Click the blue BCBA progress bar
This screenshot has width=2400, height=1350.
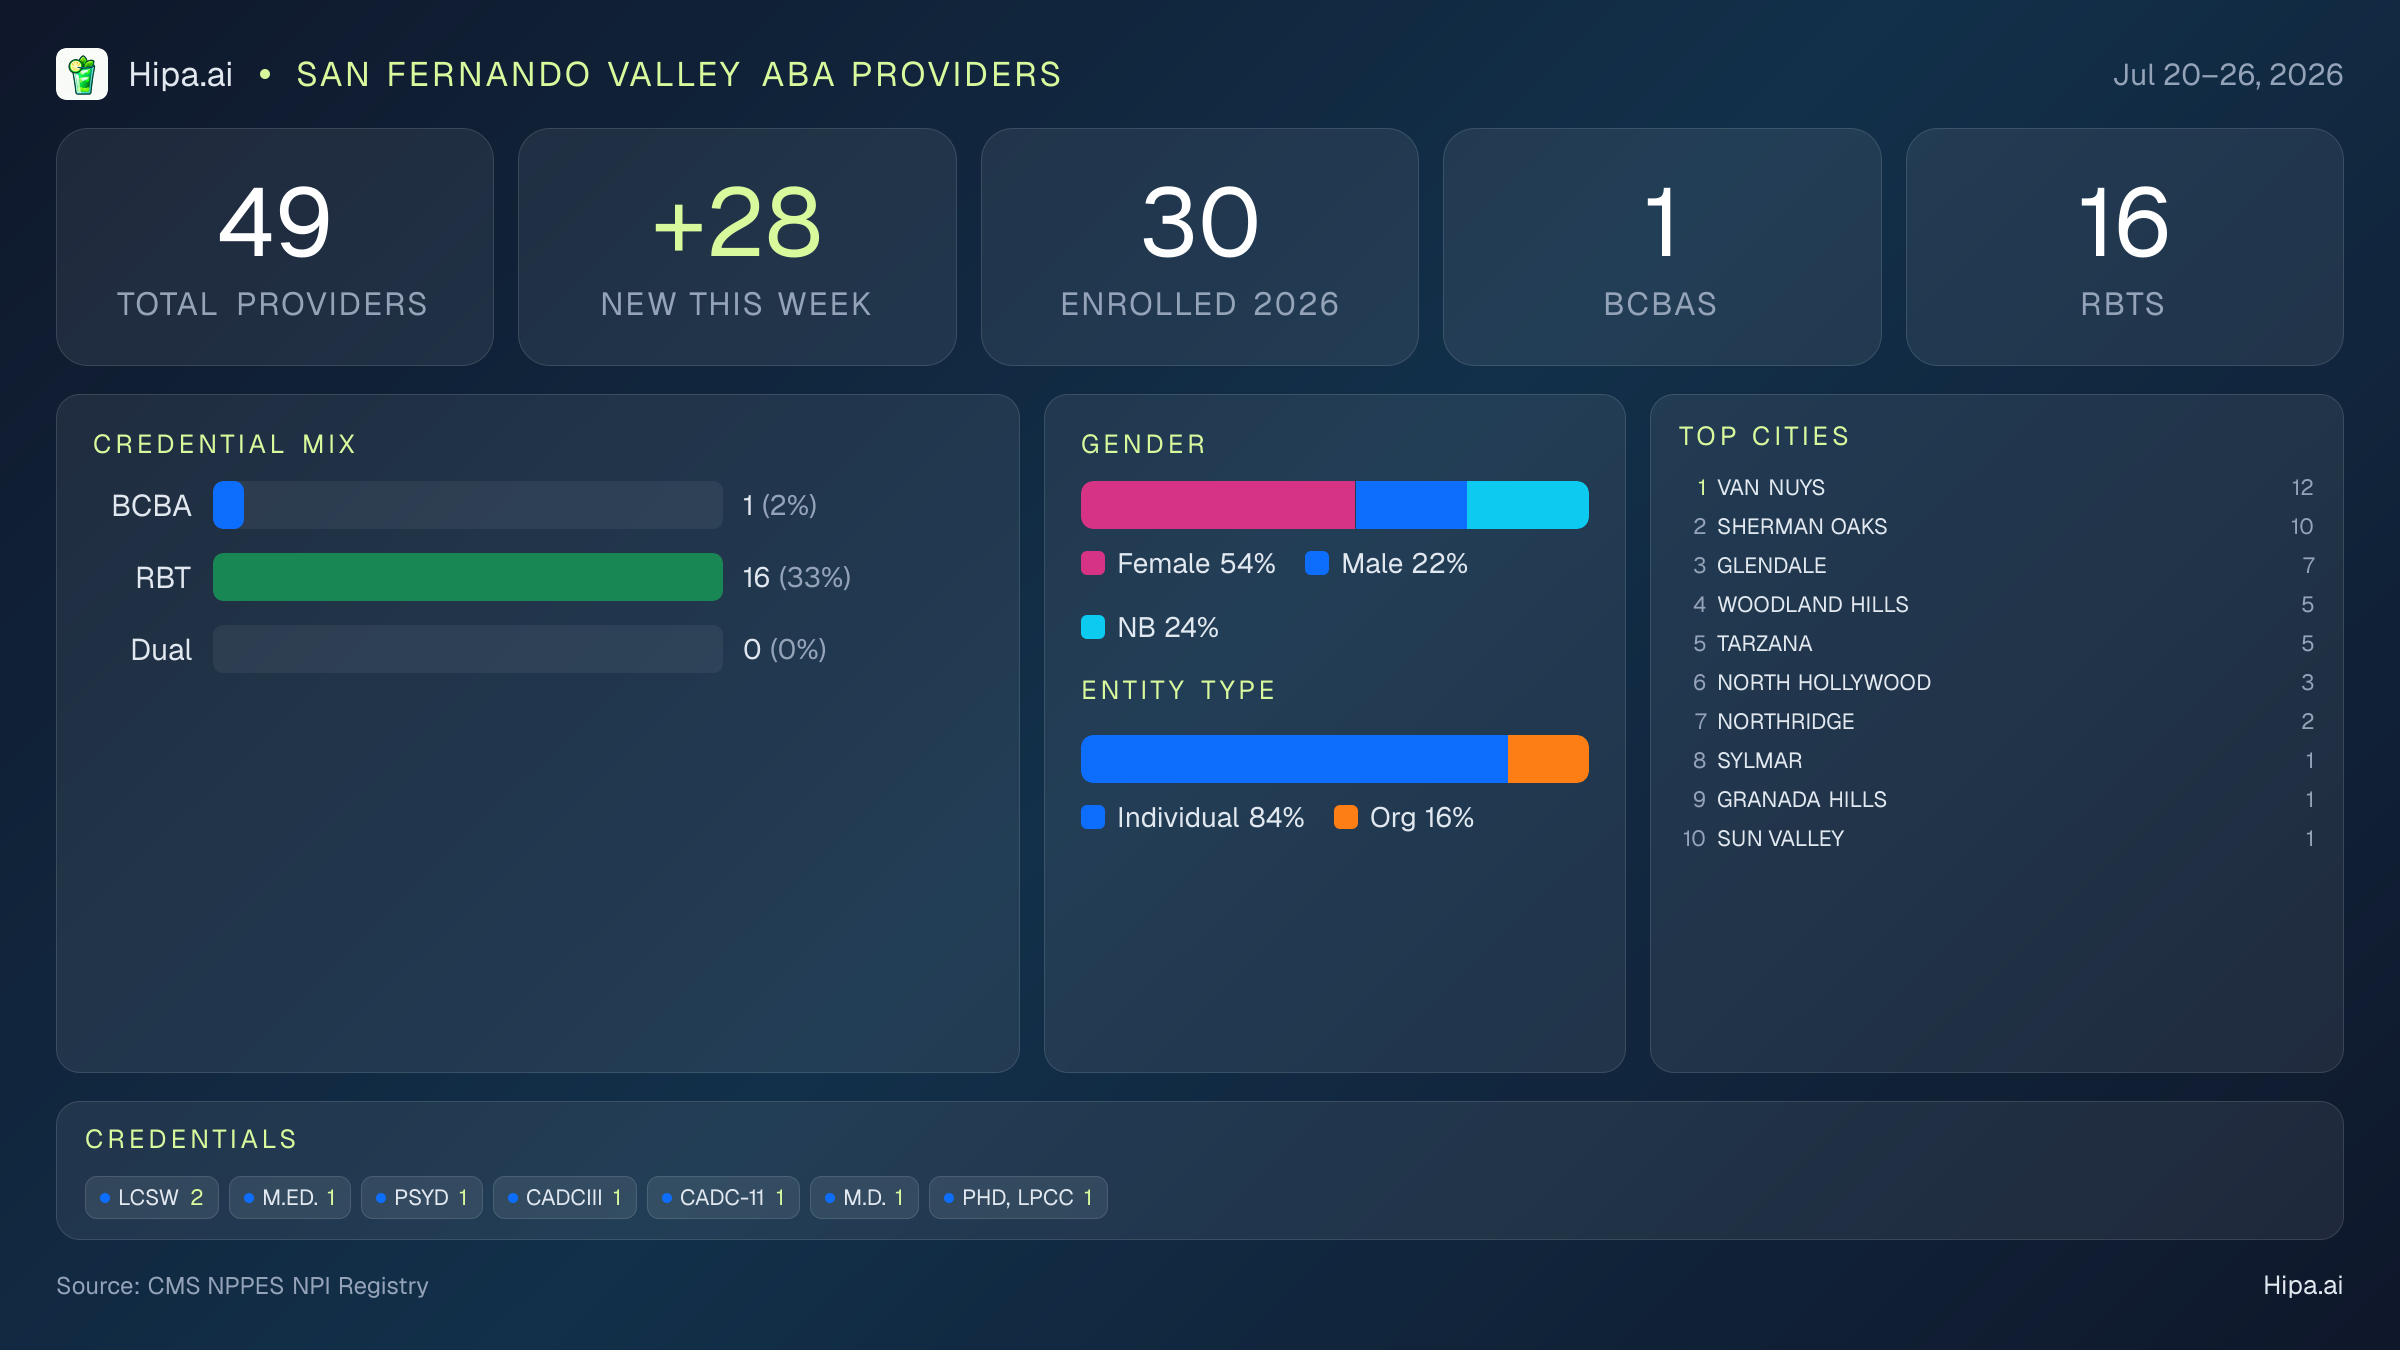pyautogui.click(x=229, y=505)
